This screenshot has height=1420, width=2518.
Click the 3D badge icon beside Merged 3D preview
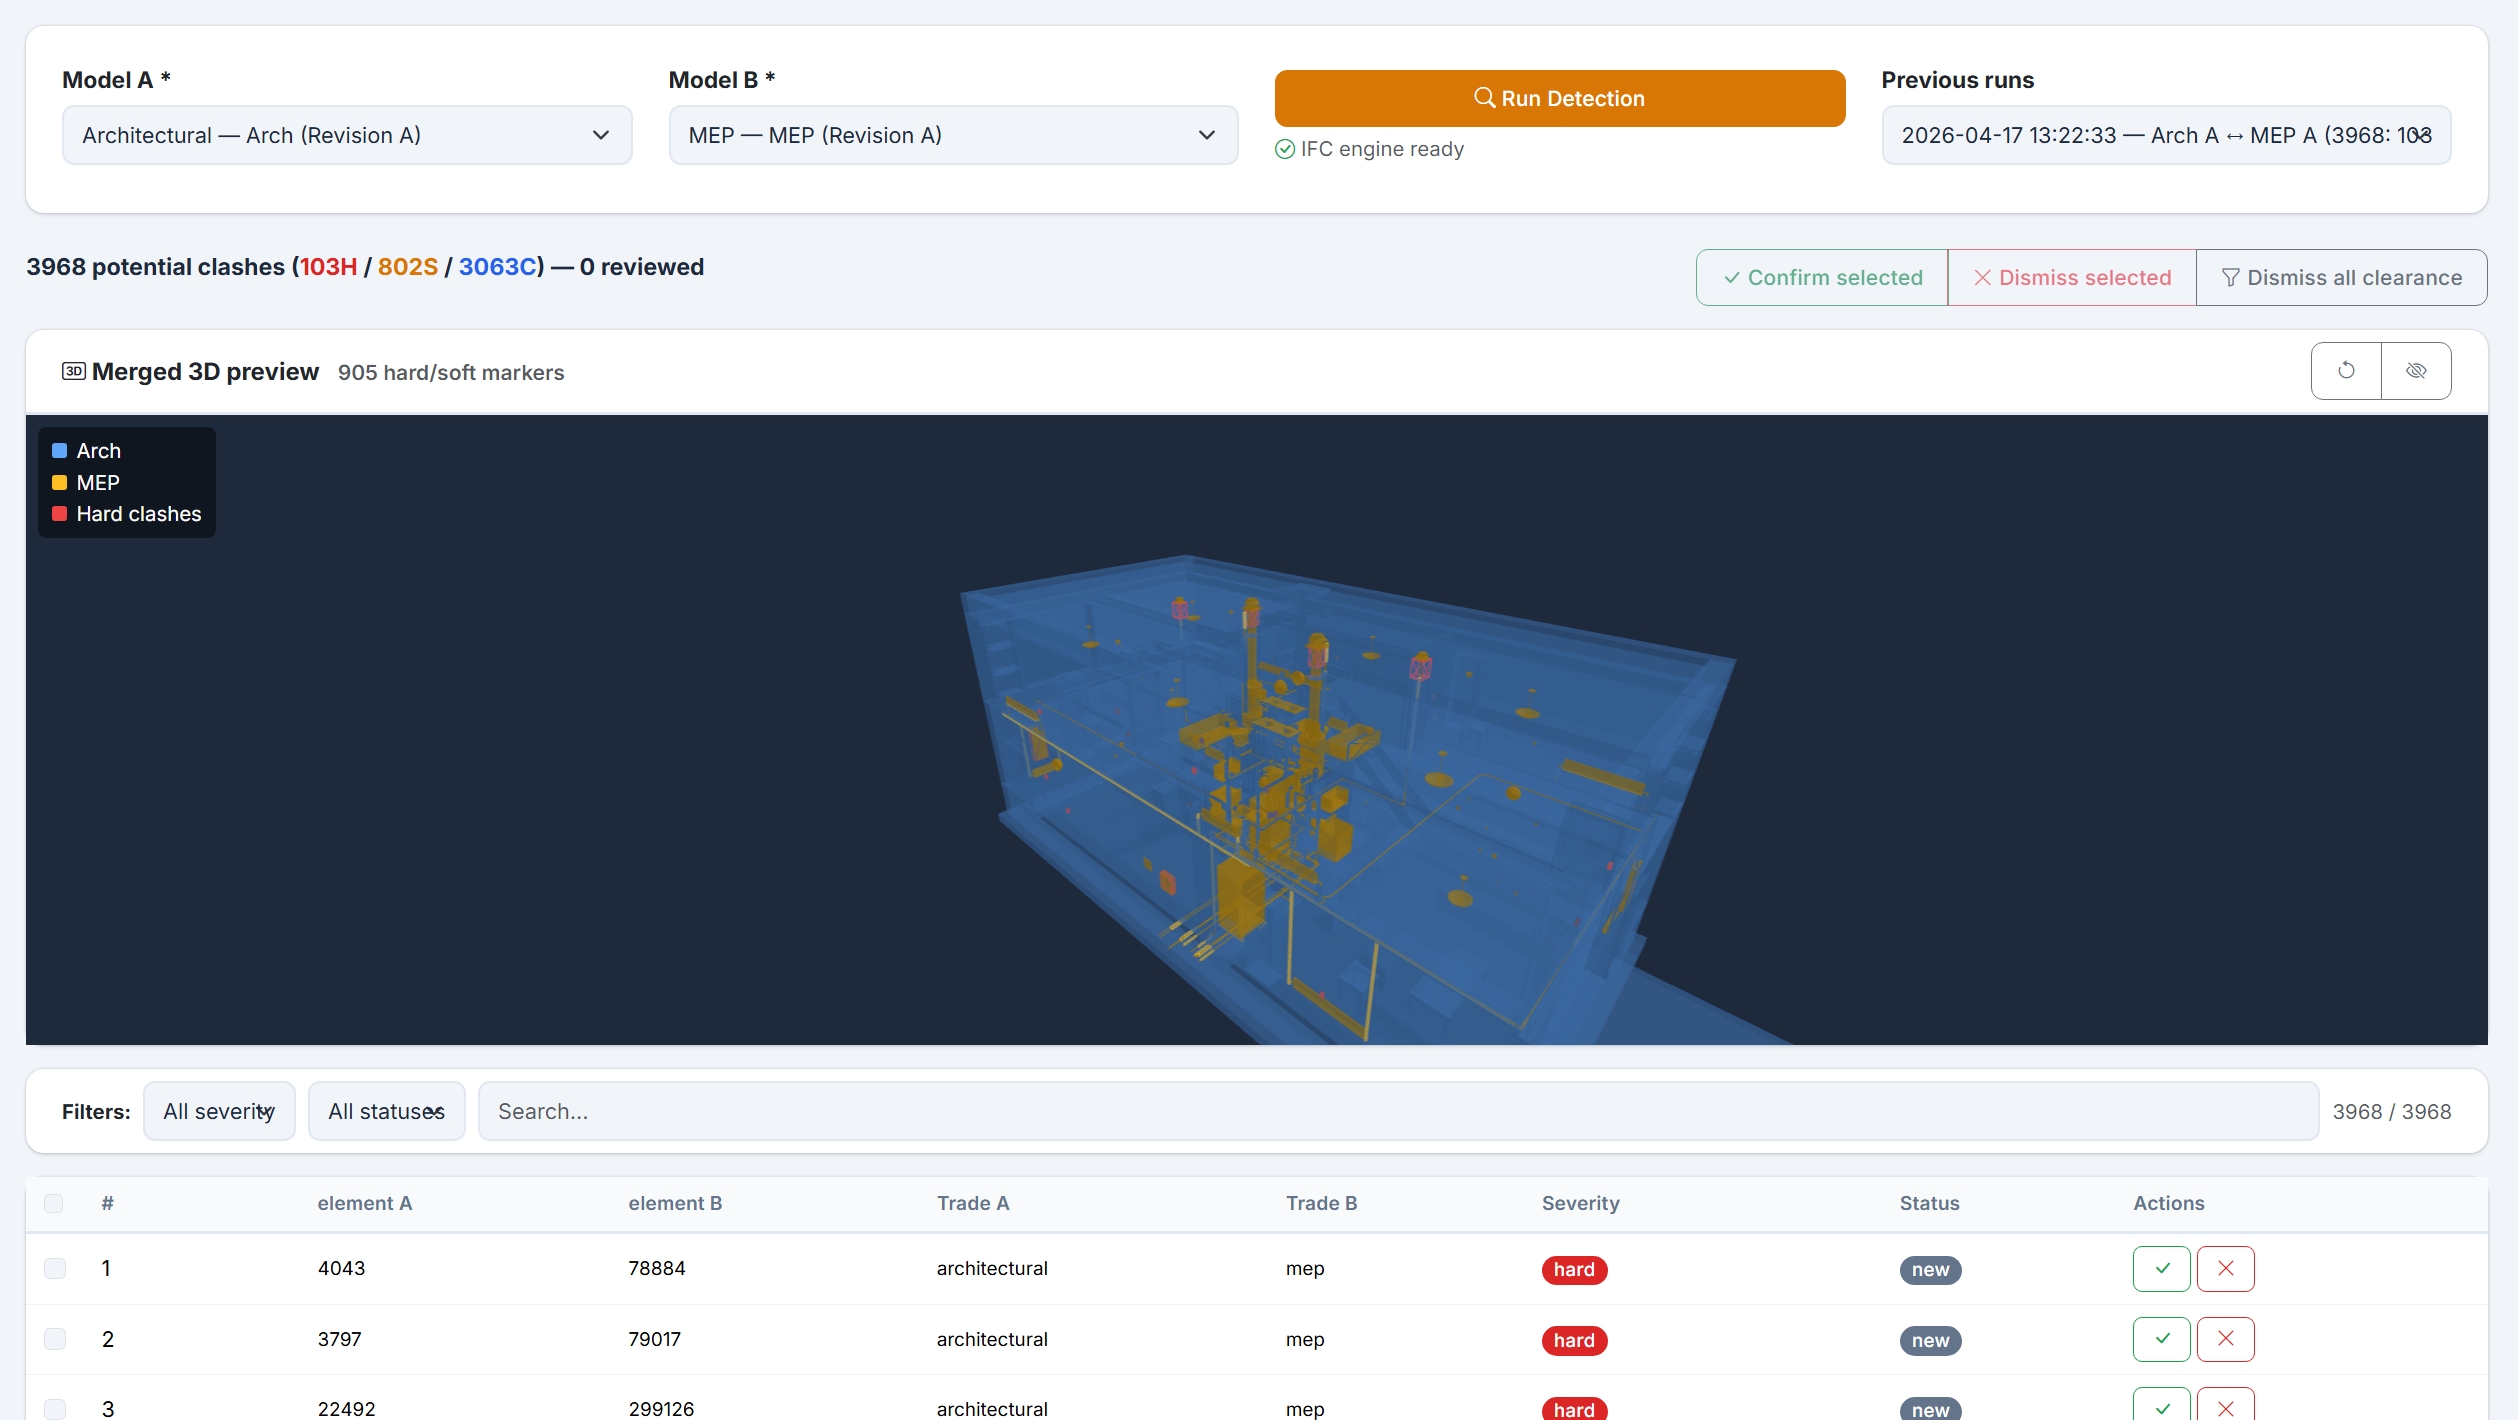point(74,370)
